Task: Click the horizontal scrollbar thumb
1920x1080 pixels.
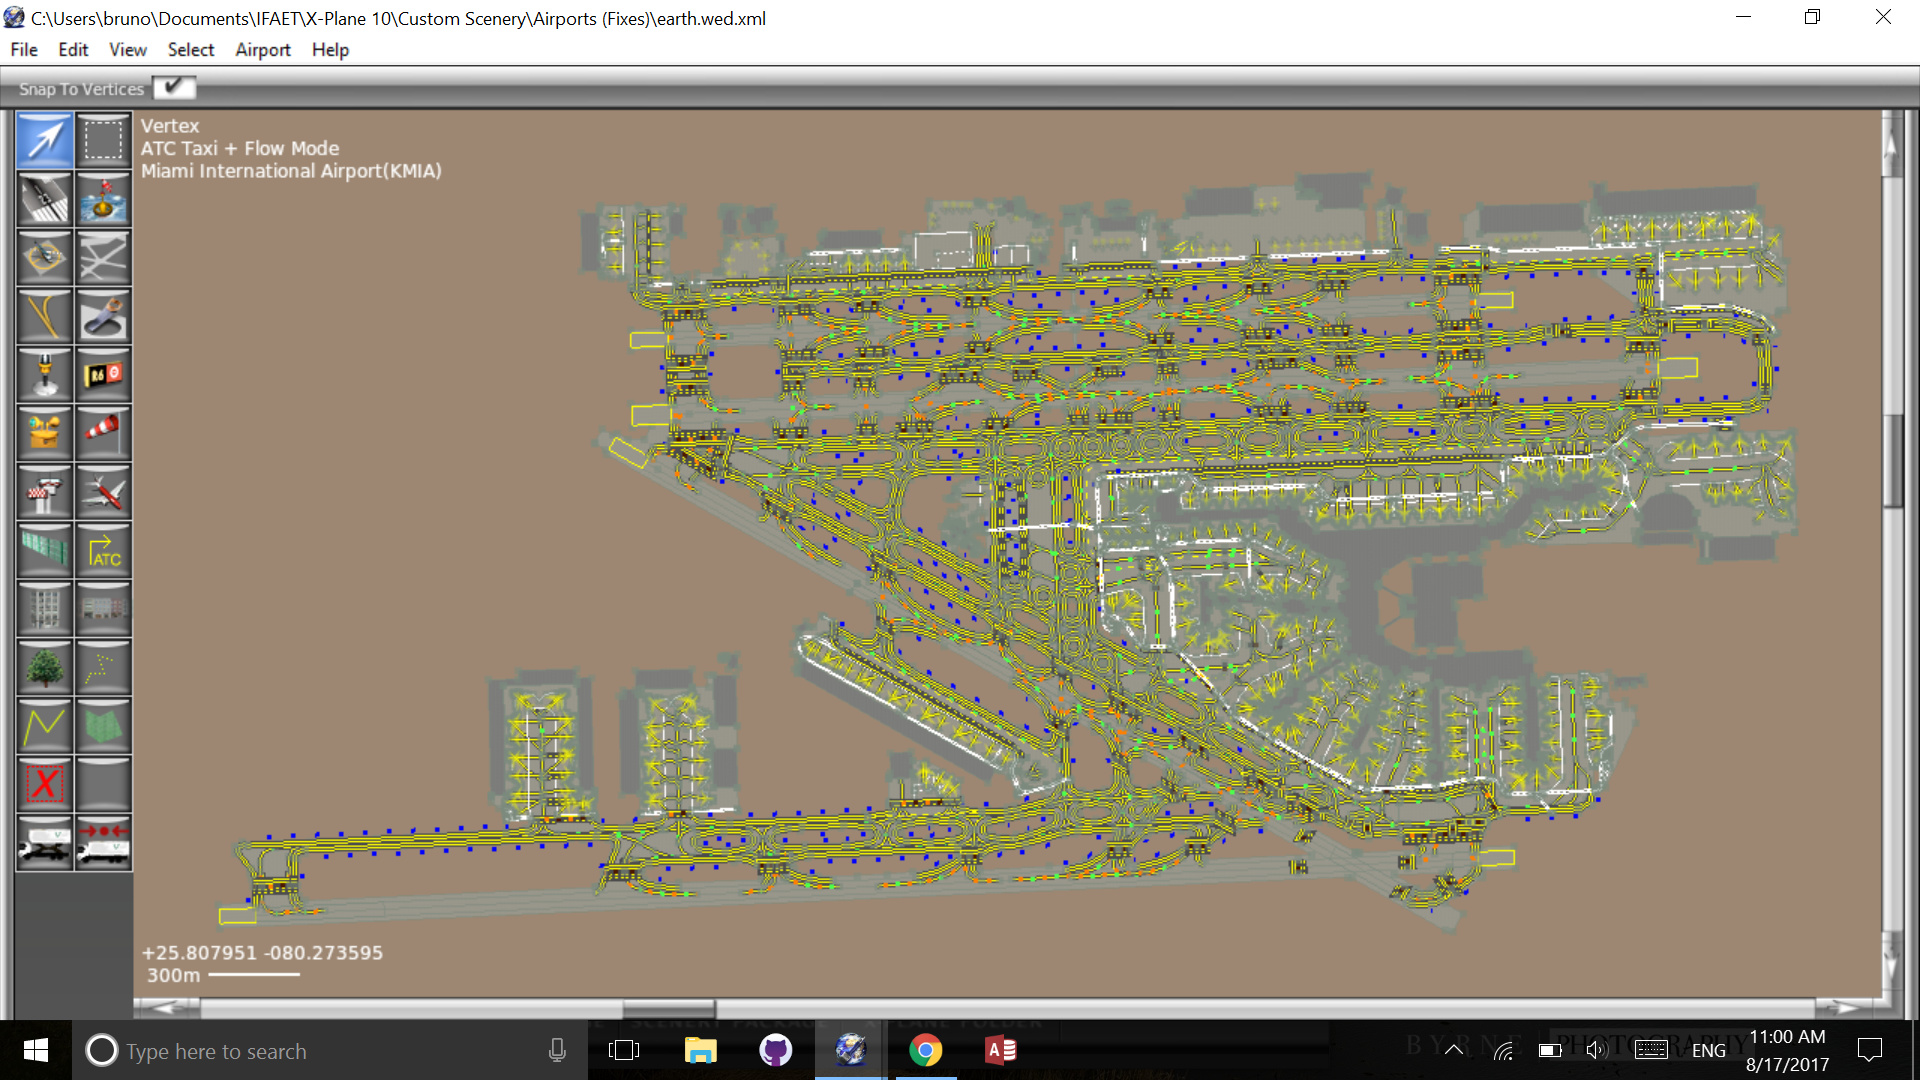Action: pos(668,1007)
